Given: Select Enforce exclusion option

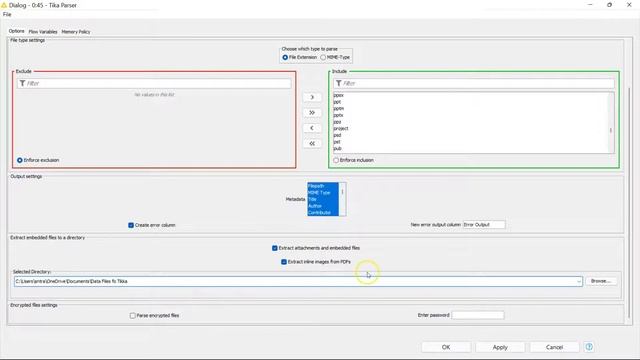Looking at the screenshot, I should point(20,160).
